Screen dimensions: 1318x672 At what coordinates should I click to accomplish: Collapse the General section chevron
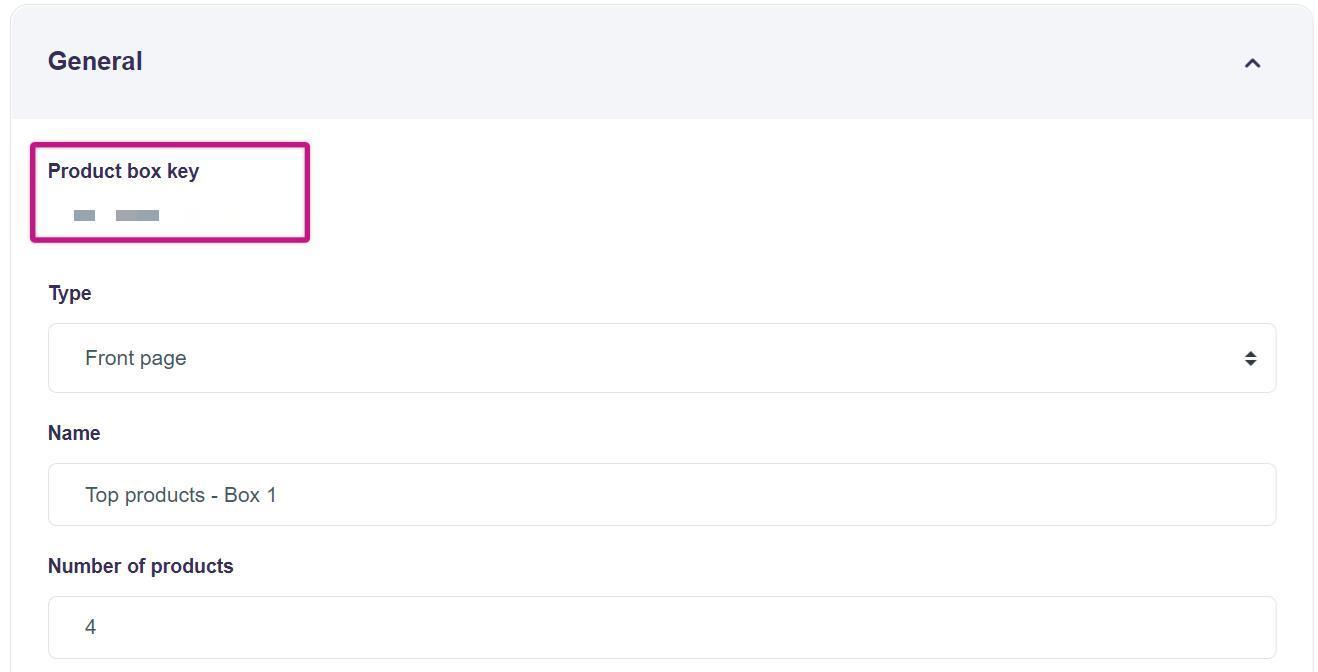point(1252,63)
